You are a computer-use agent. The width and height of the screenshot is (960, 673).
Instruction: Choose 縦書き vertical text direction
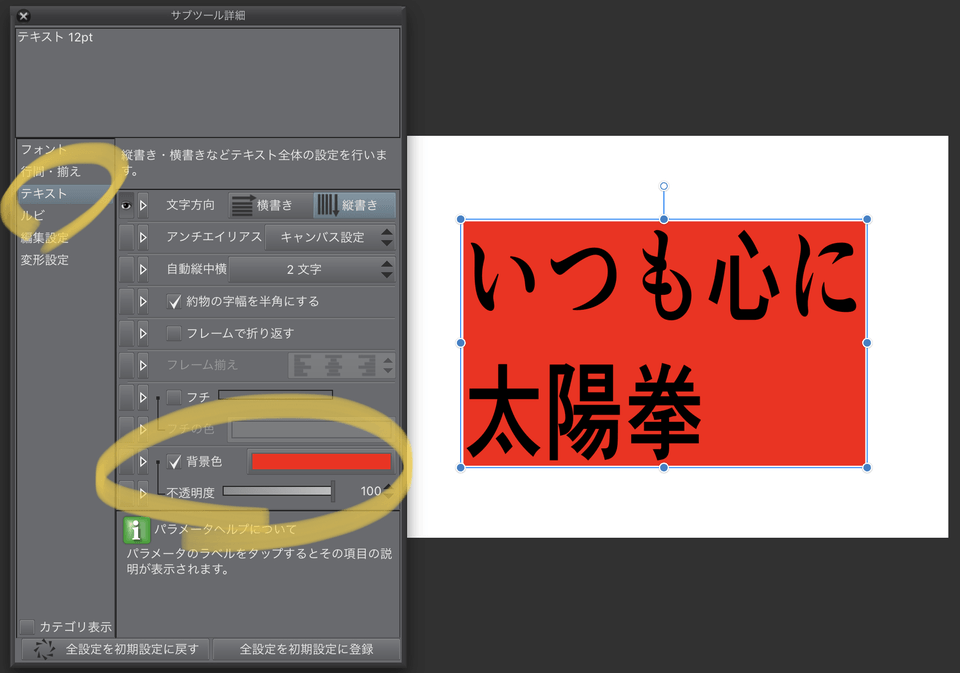pyautogui.click(x=354, y=205)
